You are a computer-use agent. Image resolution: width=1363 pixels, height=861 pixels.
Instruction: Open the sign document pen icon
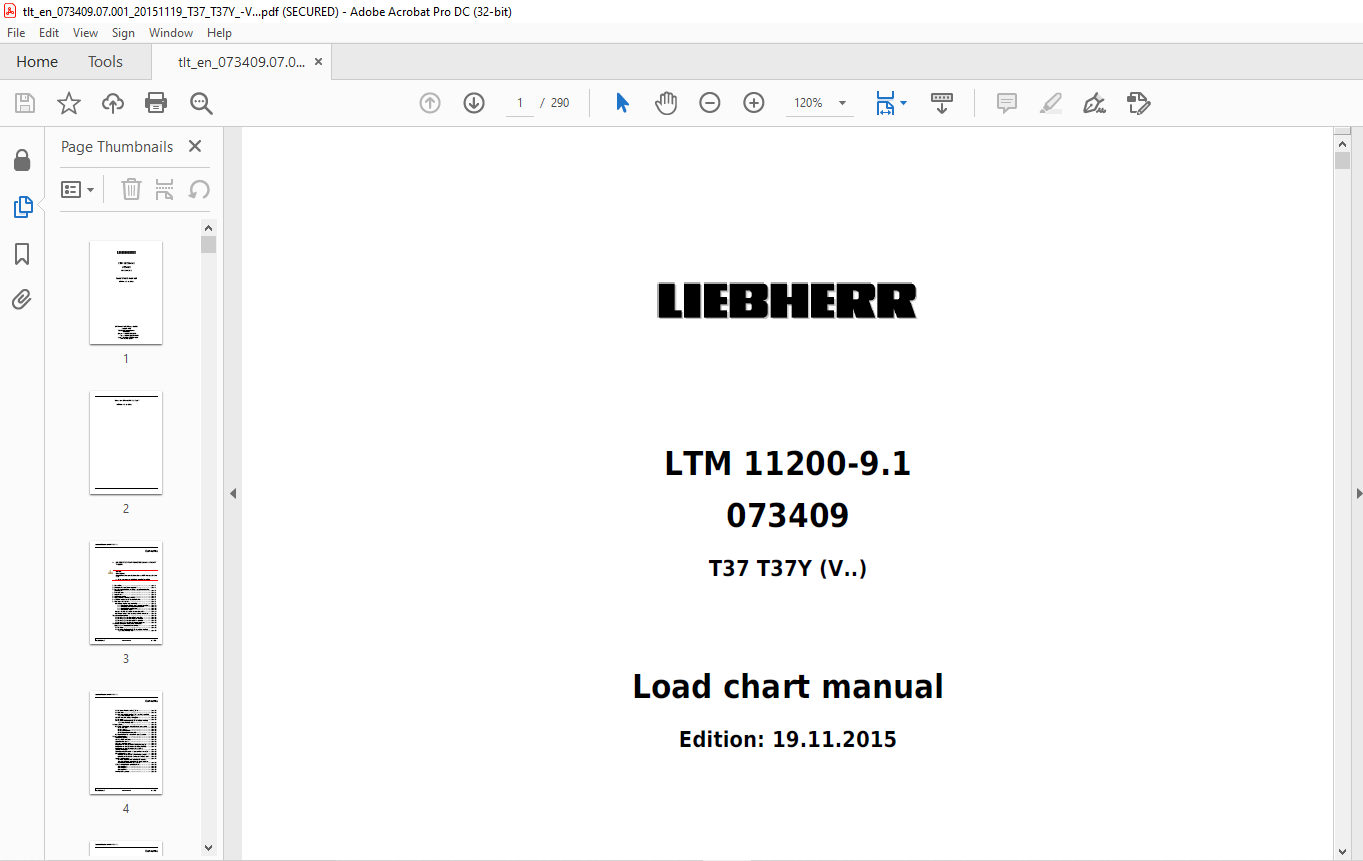click(1094, 103)
